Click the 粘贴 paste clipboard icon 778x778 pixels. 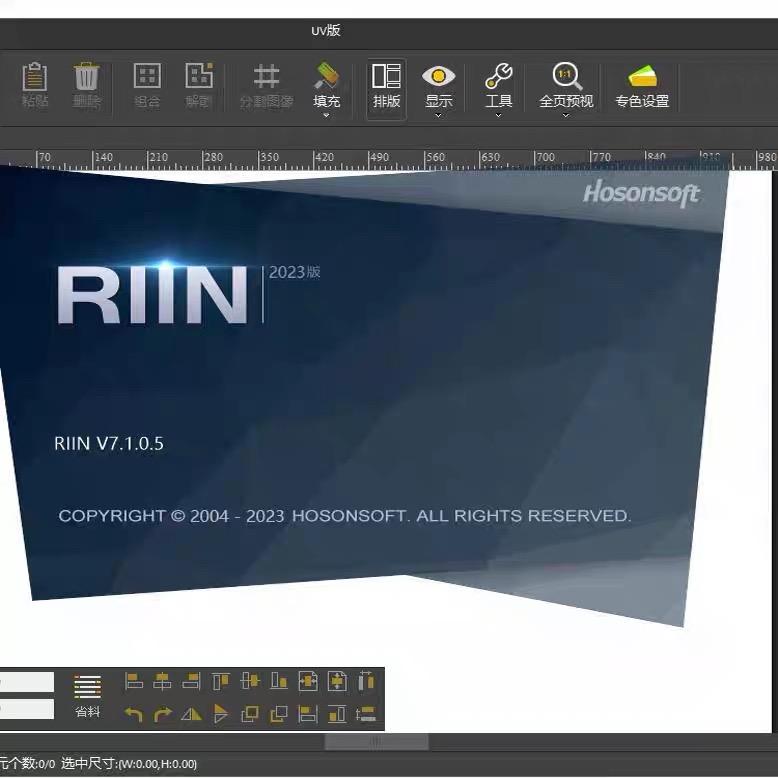point(35,76)
